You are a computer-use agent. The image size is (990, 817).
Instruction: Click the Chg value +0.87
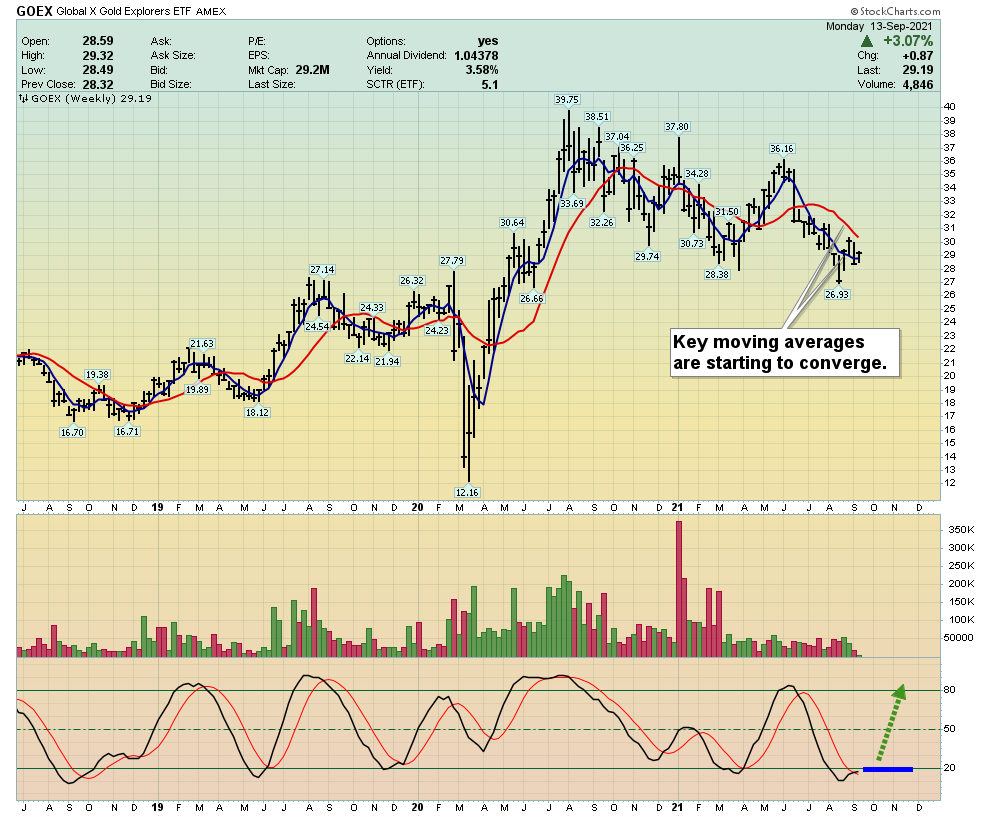917,56
